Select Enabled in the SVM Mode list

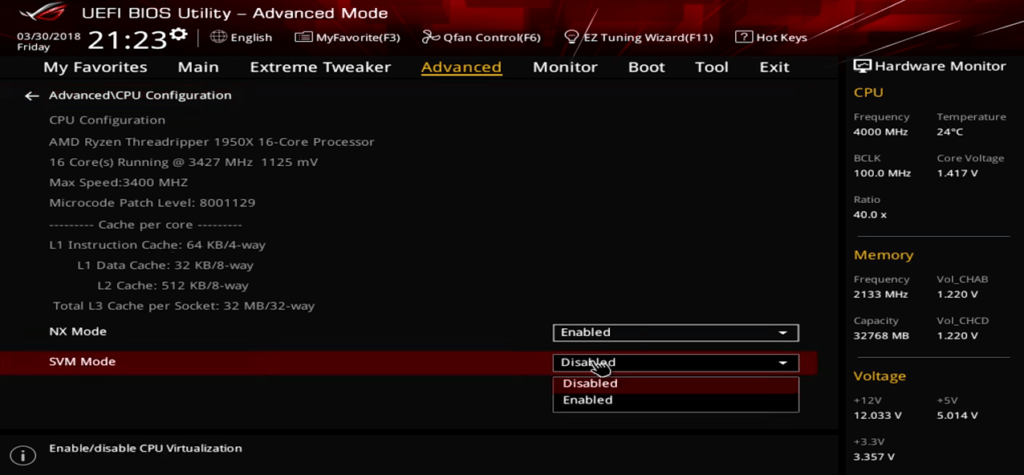(x=588, y=400)
